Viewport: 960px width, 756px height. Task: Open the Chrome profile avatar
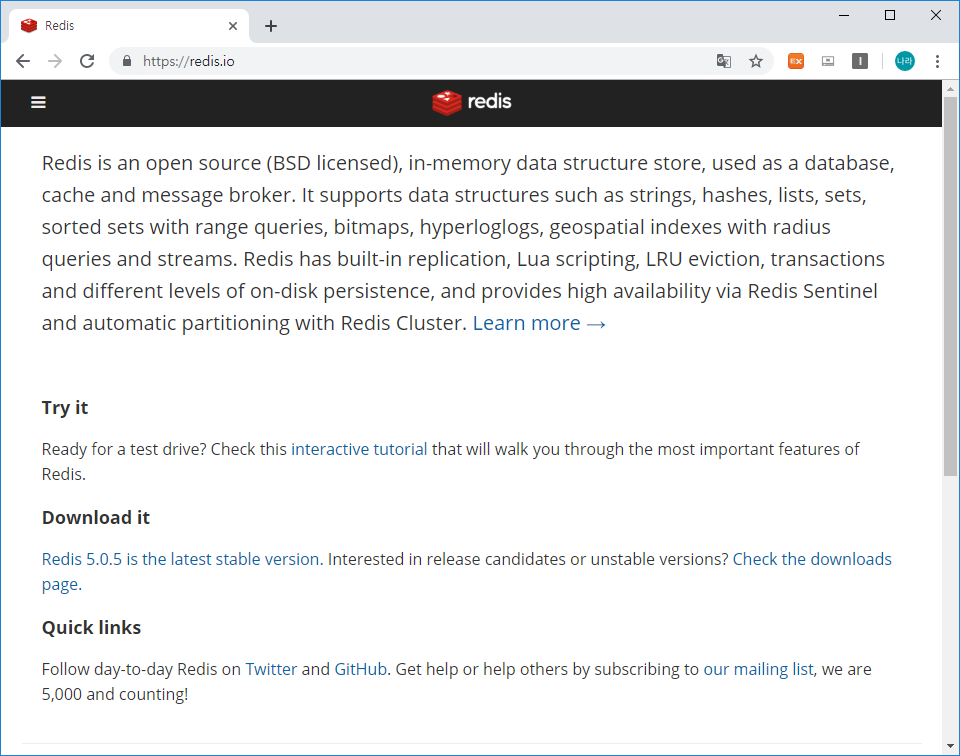pos(904,61)
